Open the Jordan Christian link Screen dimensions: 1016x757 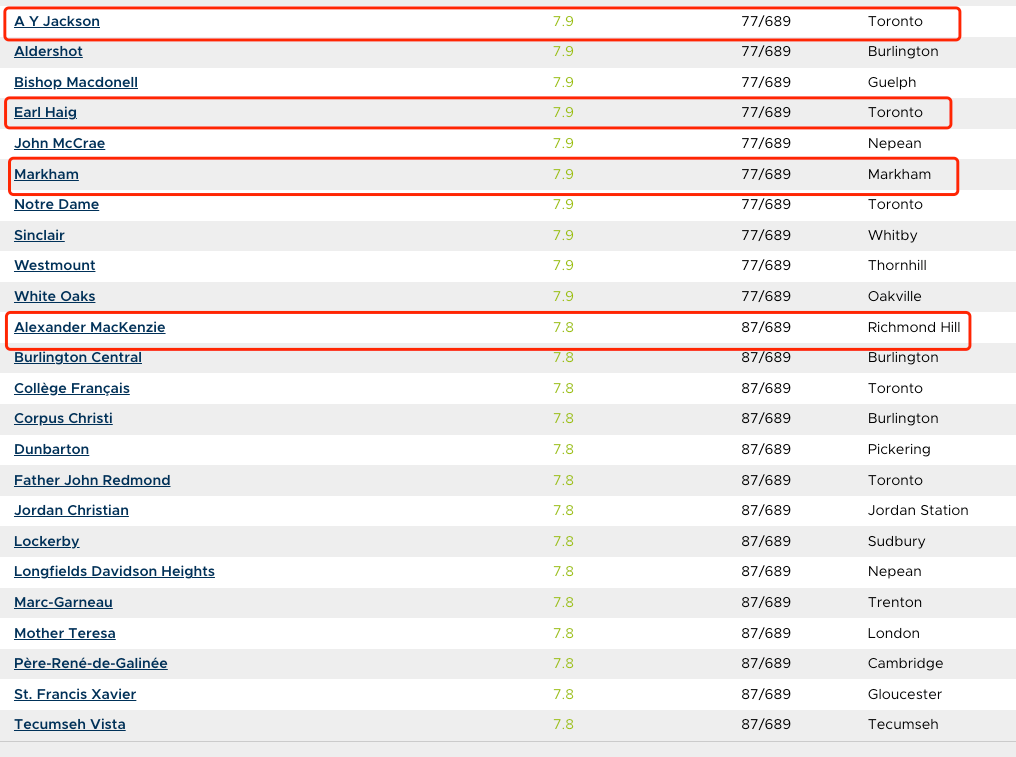coord(71,510)
